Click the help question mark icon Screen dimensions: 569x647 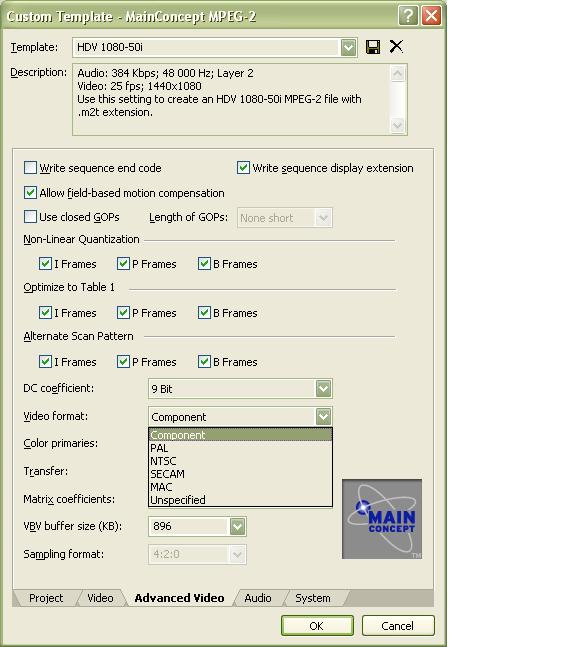[x=408, y=16]
